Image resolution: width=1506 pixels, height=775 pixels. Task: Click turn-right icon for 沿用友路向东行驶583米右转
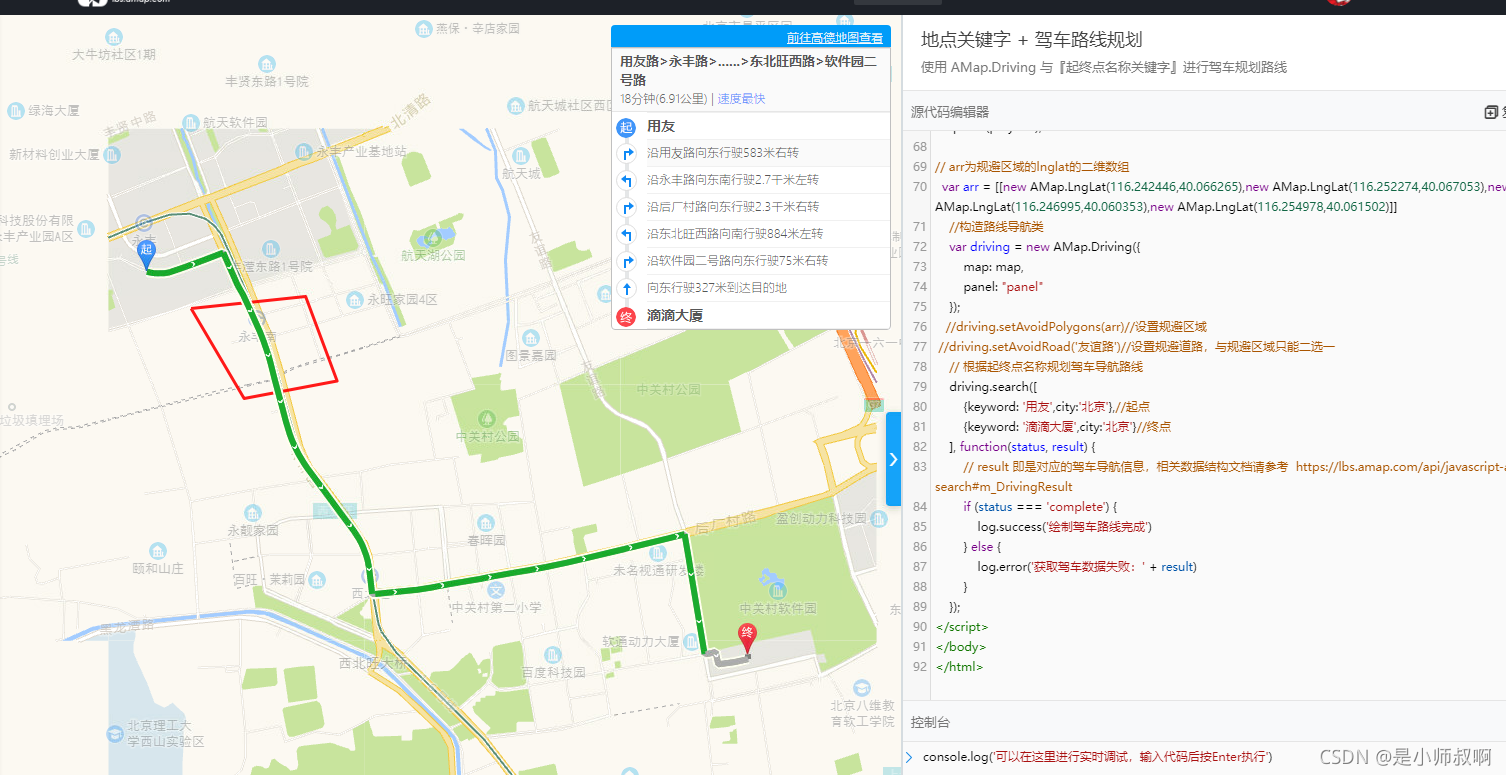(x=627, y=153)
